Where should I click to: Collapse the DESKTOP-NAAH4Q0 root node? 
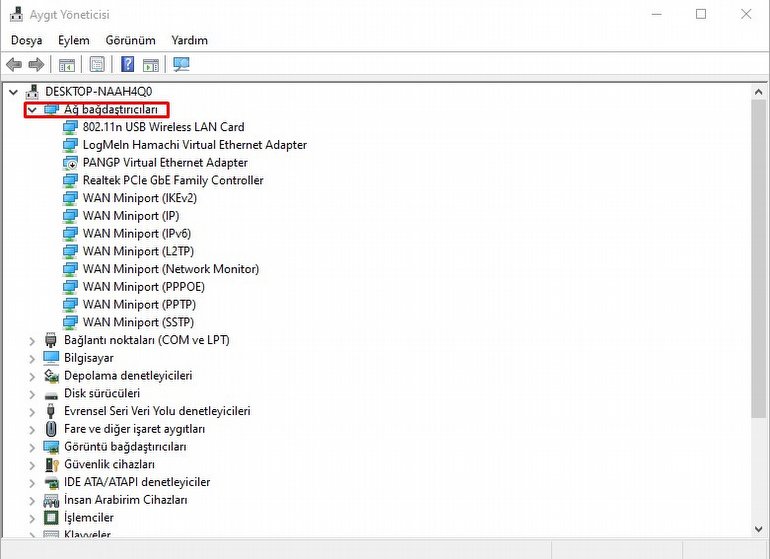(x=13, y=91)
